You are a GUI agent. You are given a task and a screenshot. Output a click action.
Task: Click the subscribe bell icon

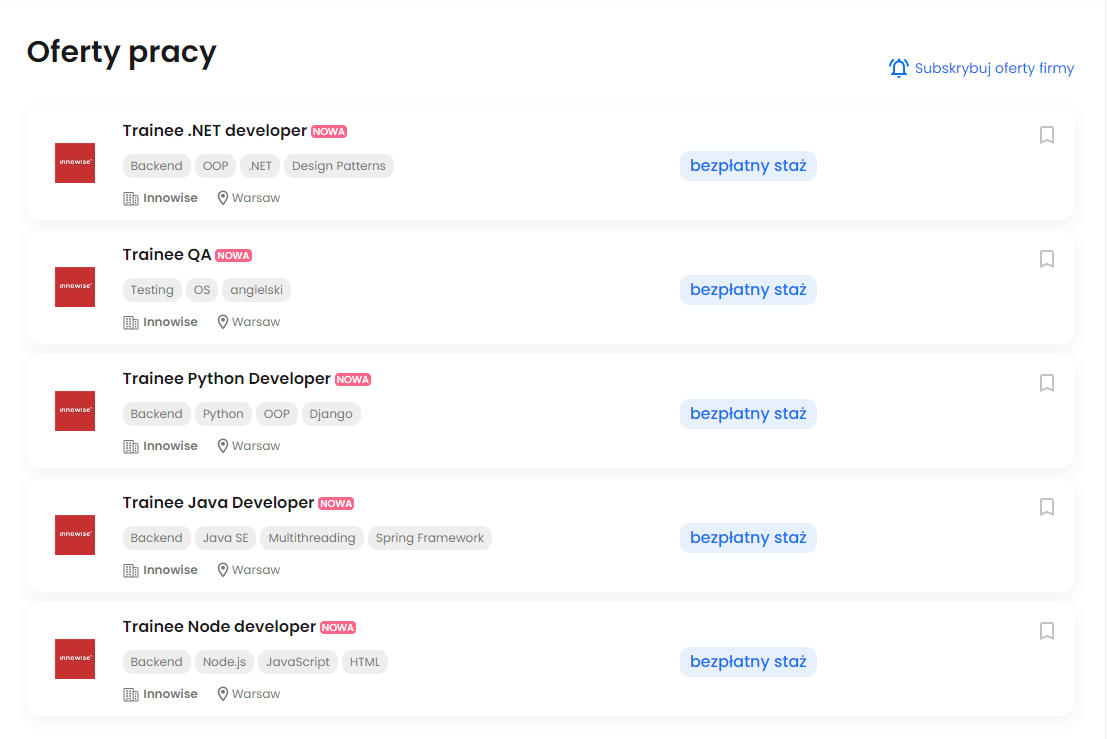click(x=898, y=68)
